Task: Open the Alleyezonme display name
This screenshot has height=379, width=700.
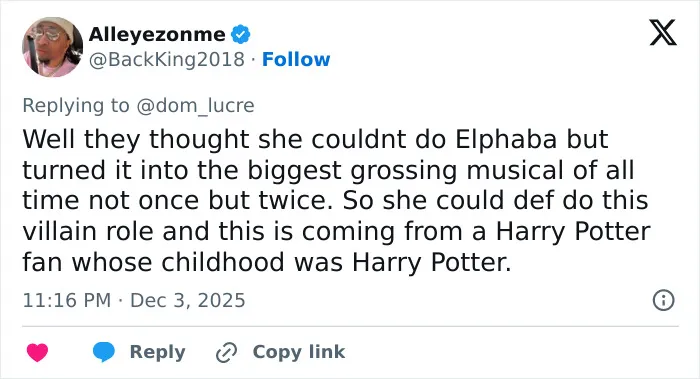Action: click(x=157, y=34)
